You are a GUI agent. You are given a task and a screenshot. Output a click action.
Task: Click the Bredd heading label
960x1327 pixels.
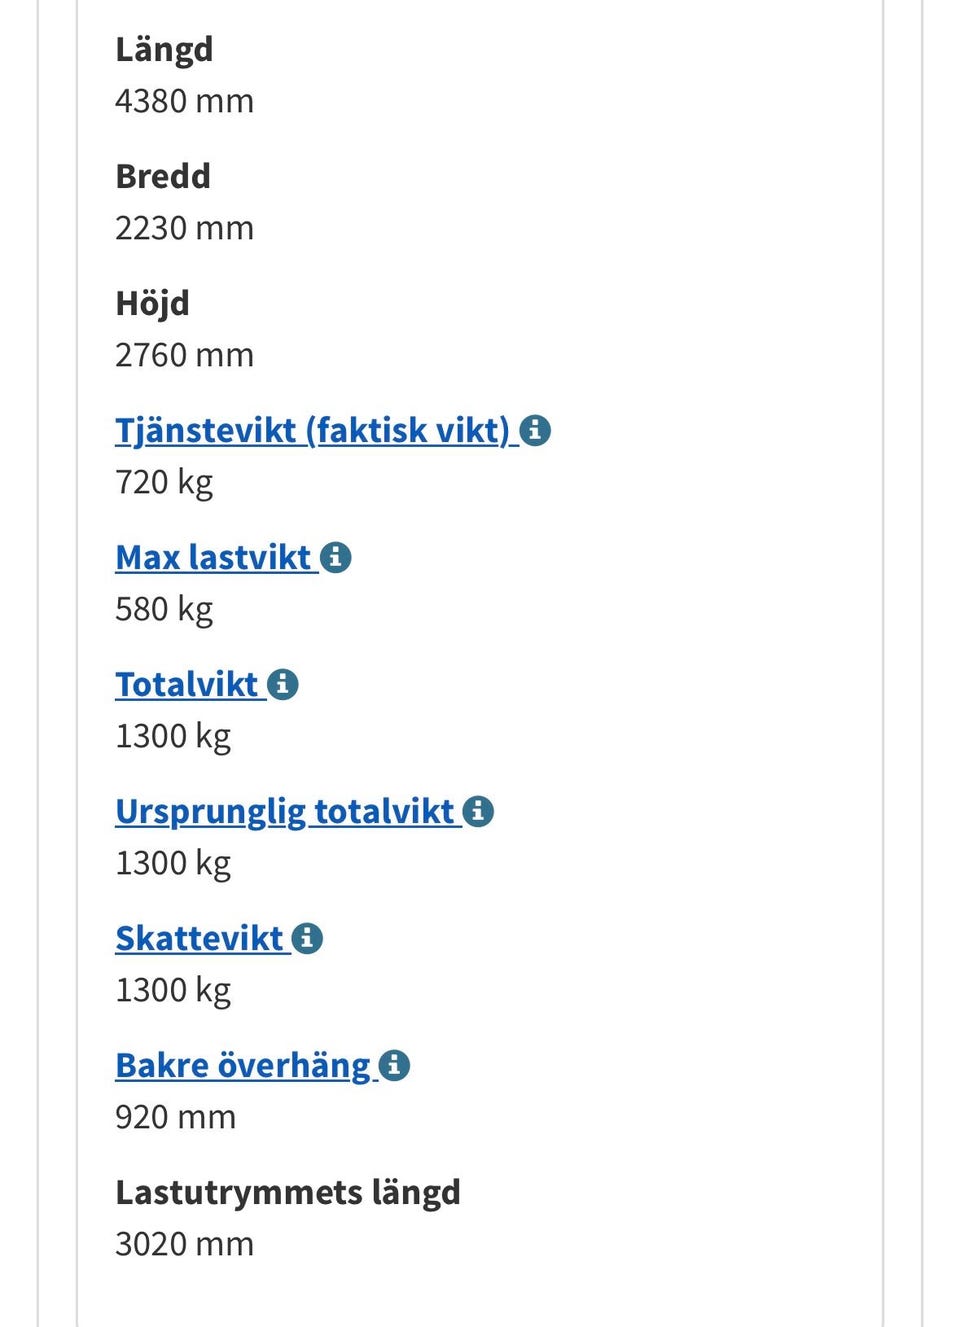point(163,176)
